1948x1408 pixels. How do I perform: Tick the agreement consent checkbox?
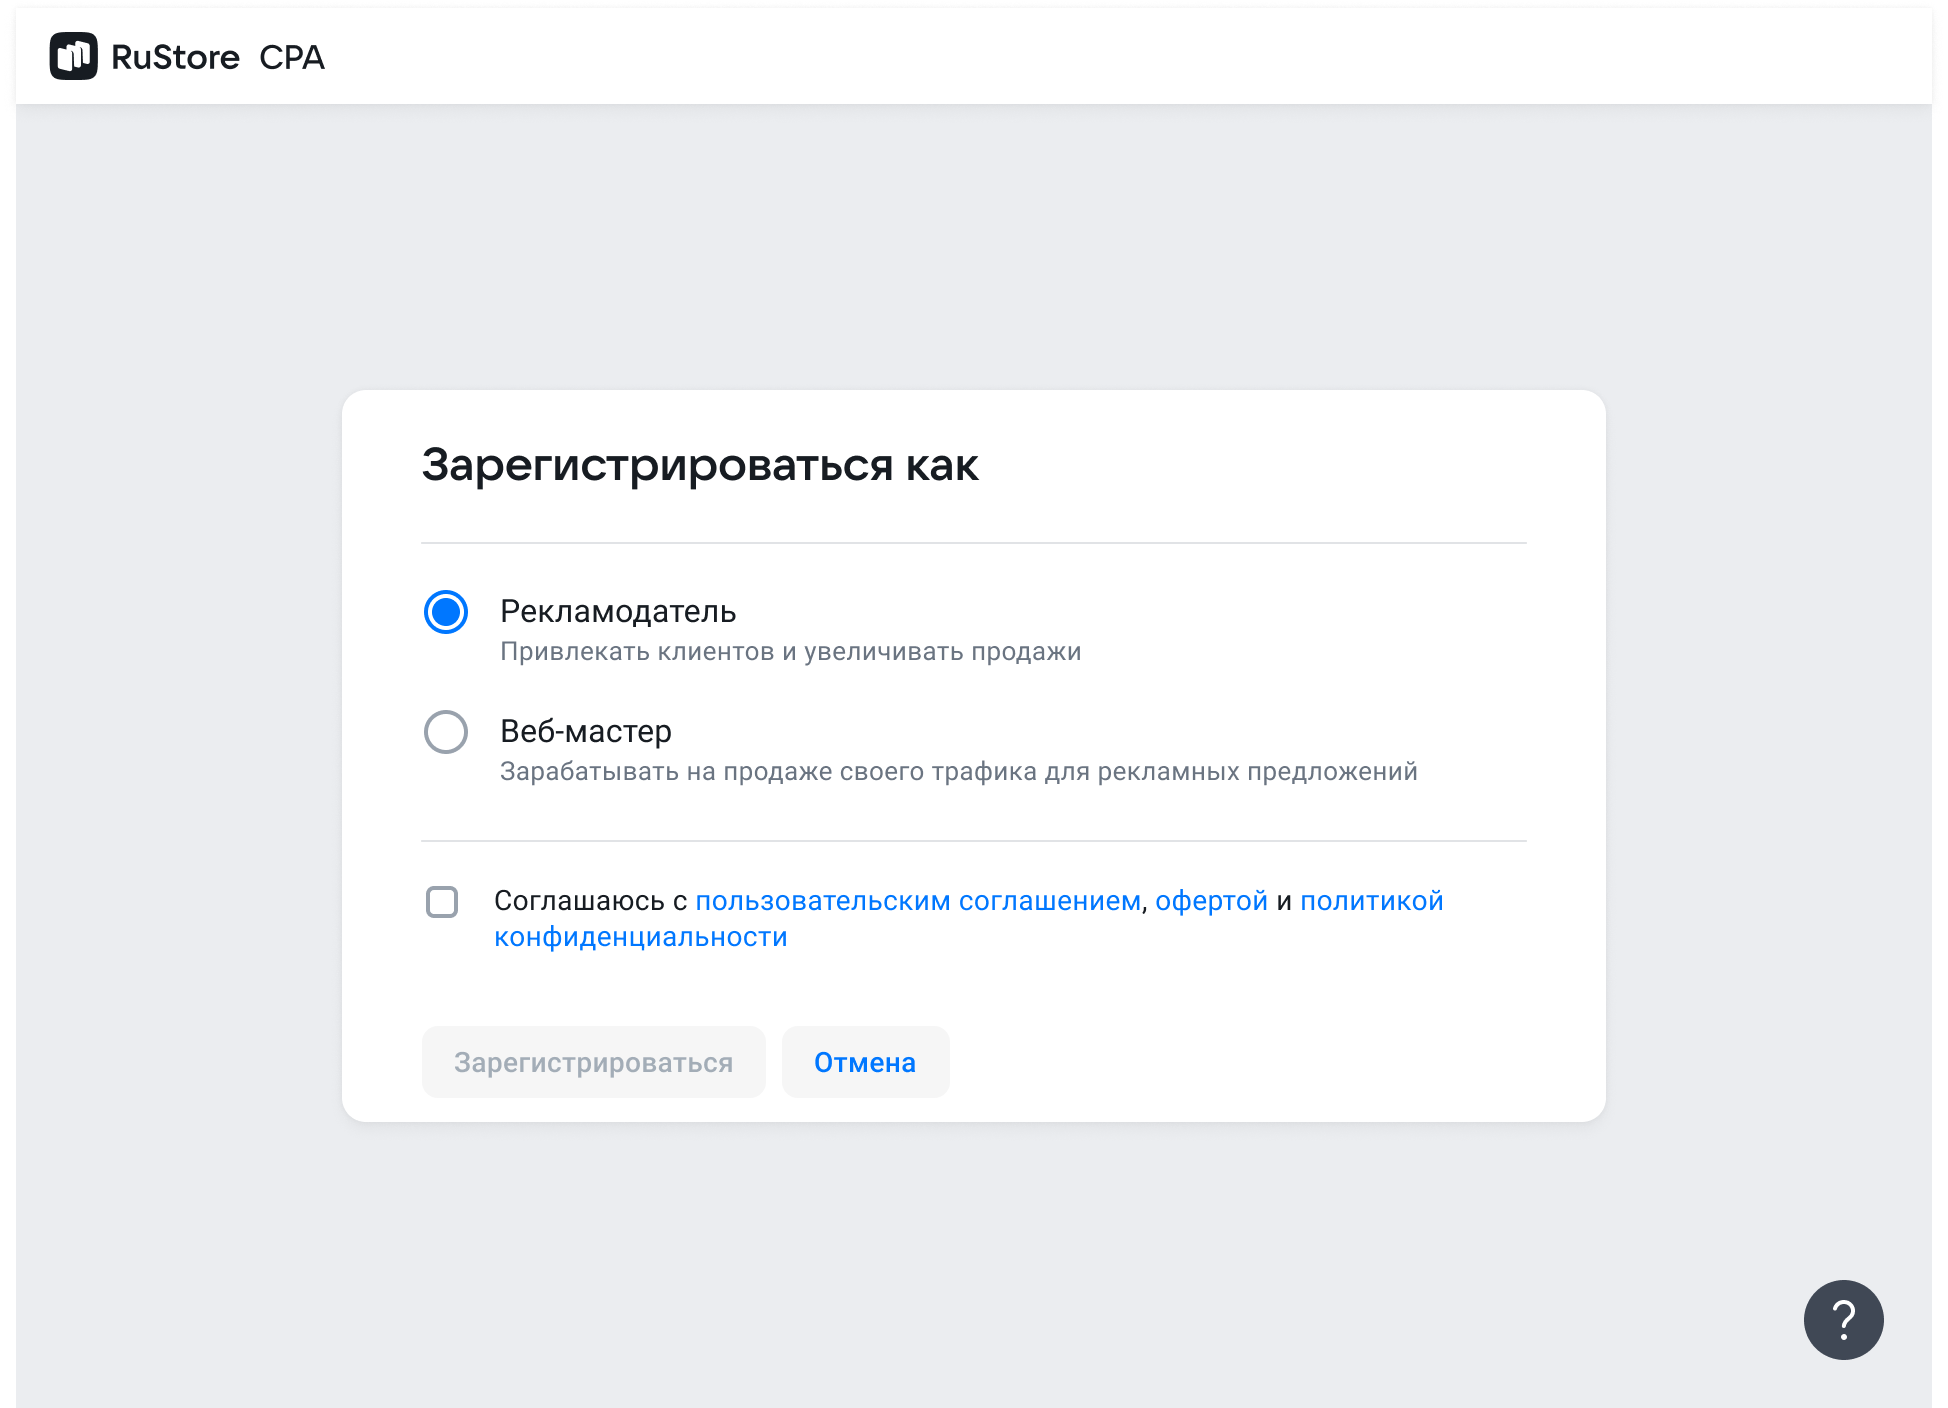(x=442, y=902)
